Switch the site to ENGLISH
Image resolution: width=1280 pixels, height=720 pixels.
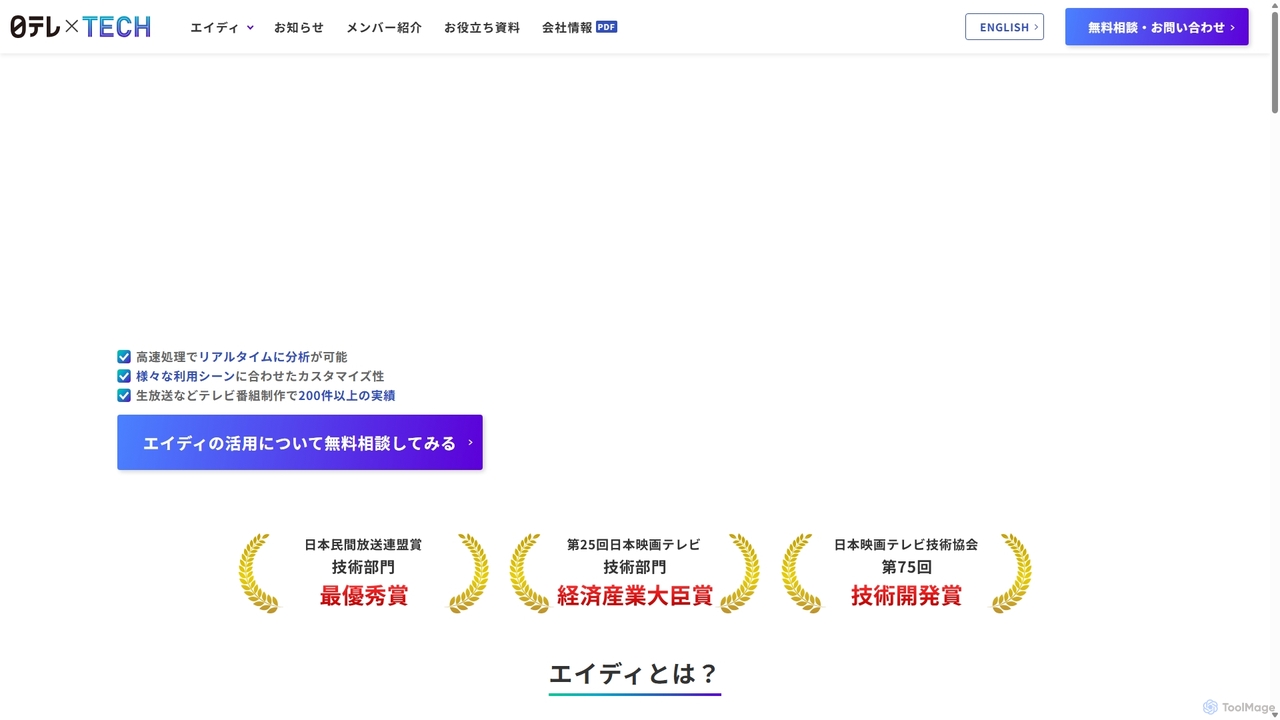point(1004,27)
